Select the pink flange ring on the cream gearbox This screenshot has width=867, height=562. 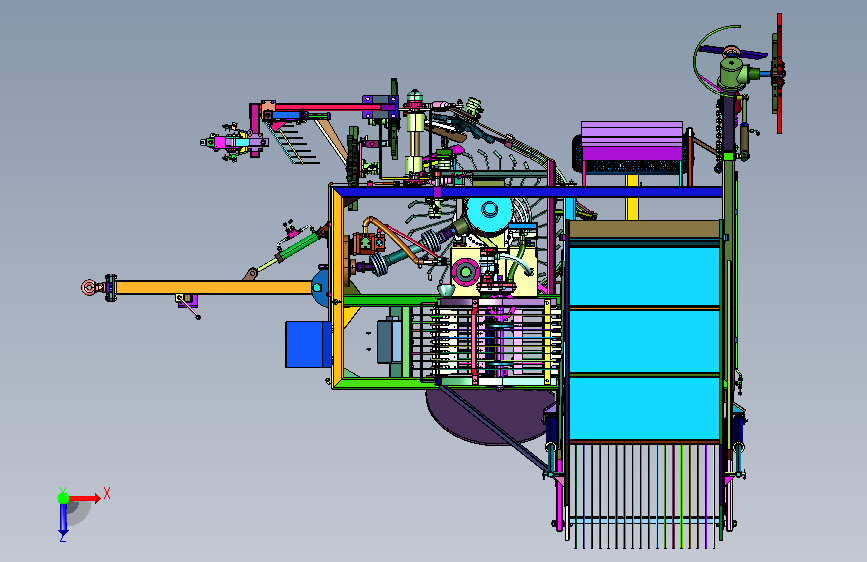click(466, 272)
